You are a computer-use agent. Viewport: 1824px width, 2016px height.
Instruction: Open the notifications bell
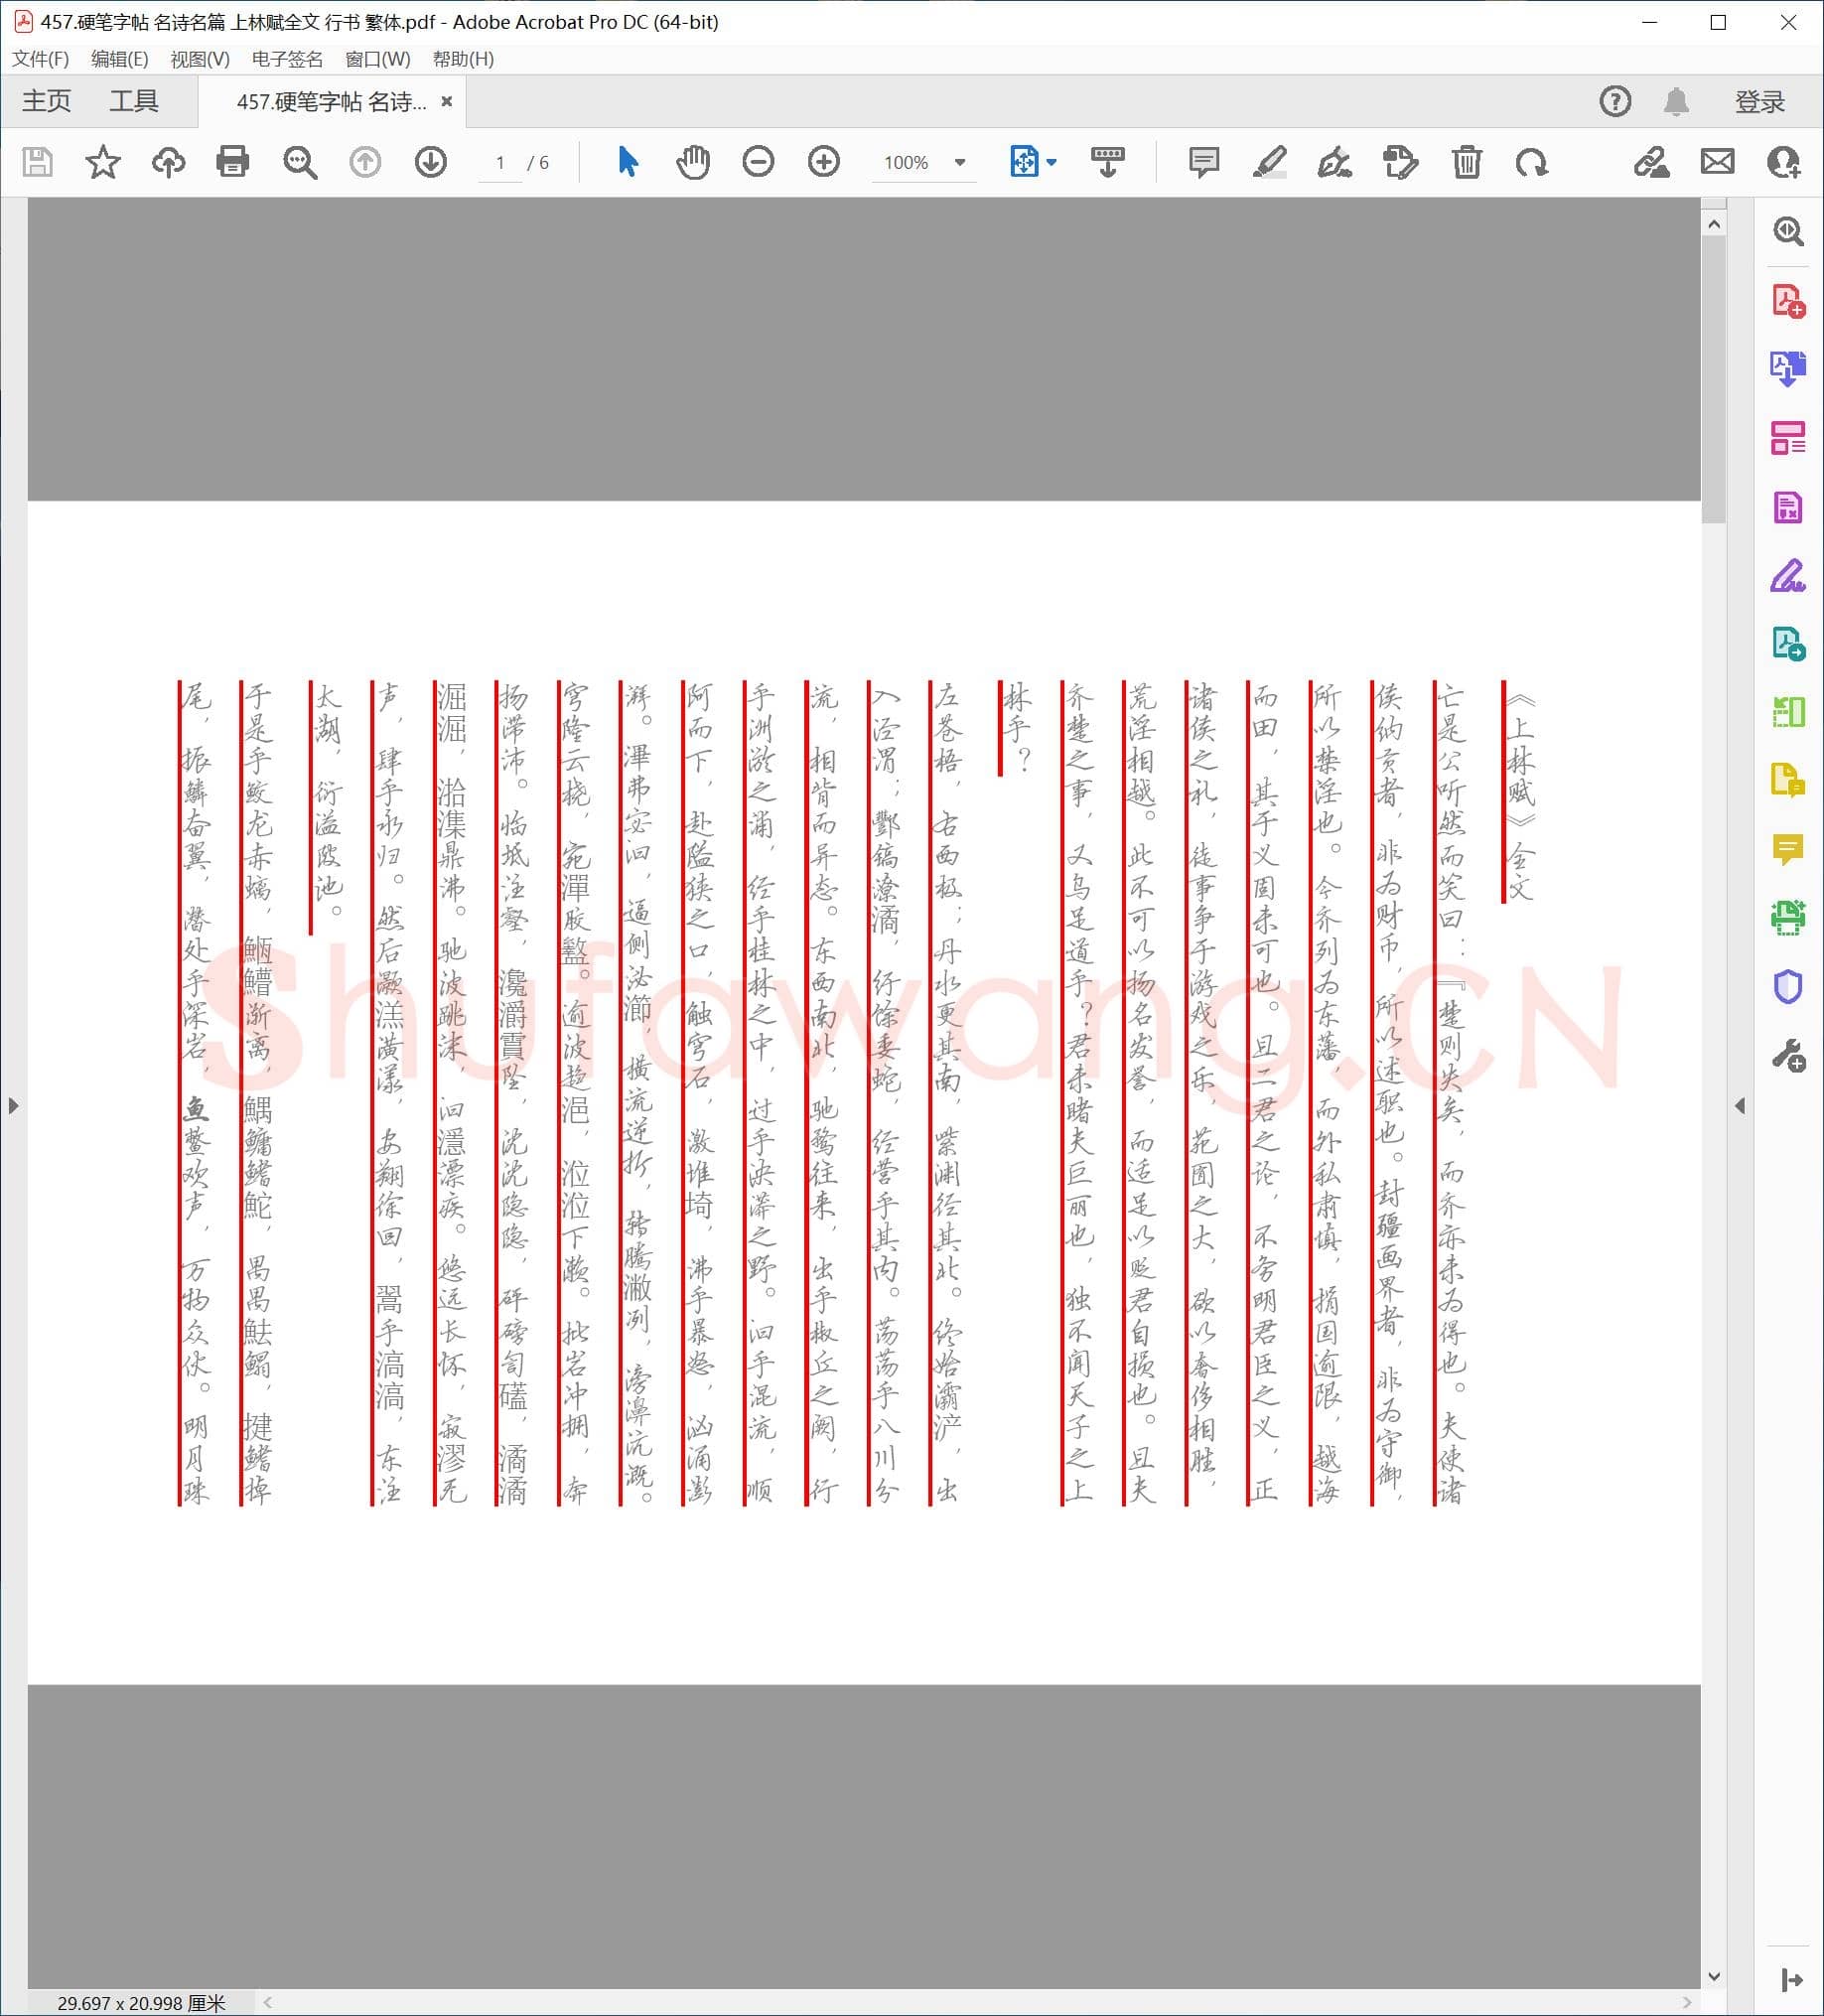tap(1676, 101)
